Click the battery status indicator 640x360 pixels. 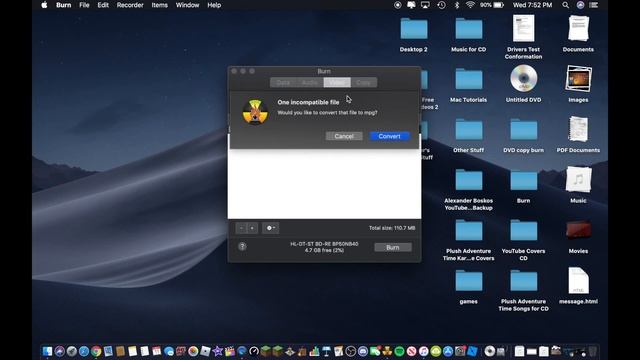(491, 5)
